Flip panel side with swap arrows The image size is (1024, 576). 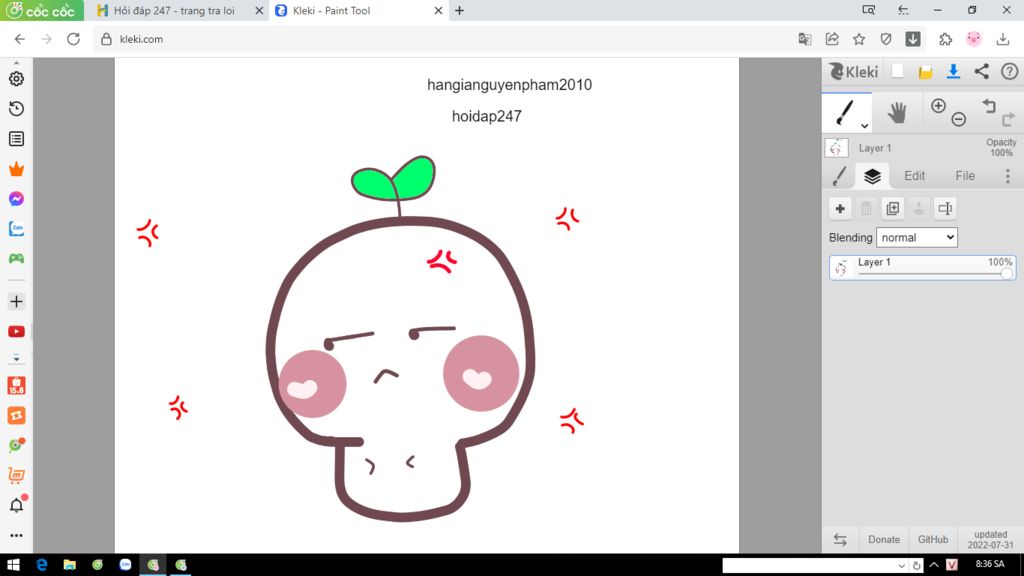pos(840,539)
